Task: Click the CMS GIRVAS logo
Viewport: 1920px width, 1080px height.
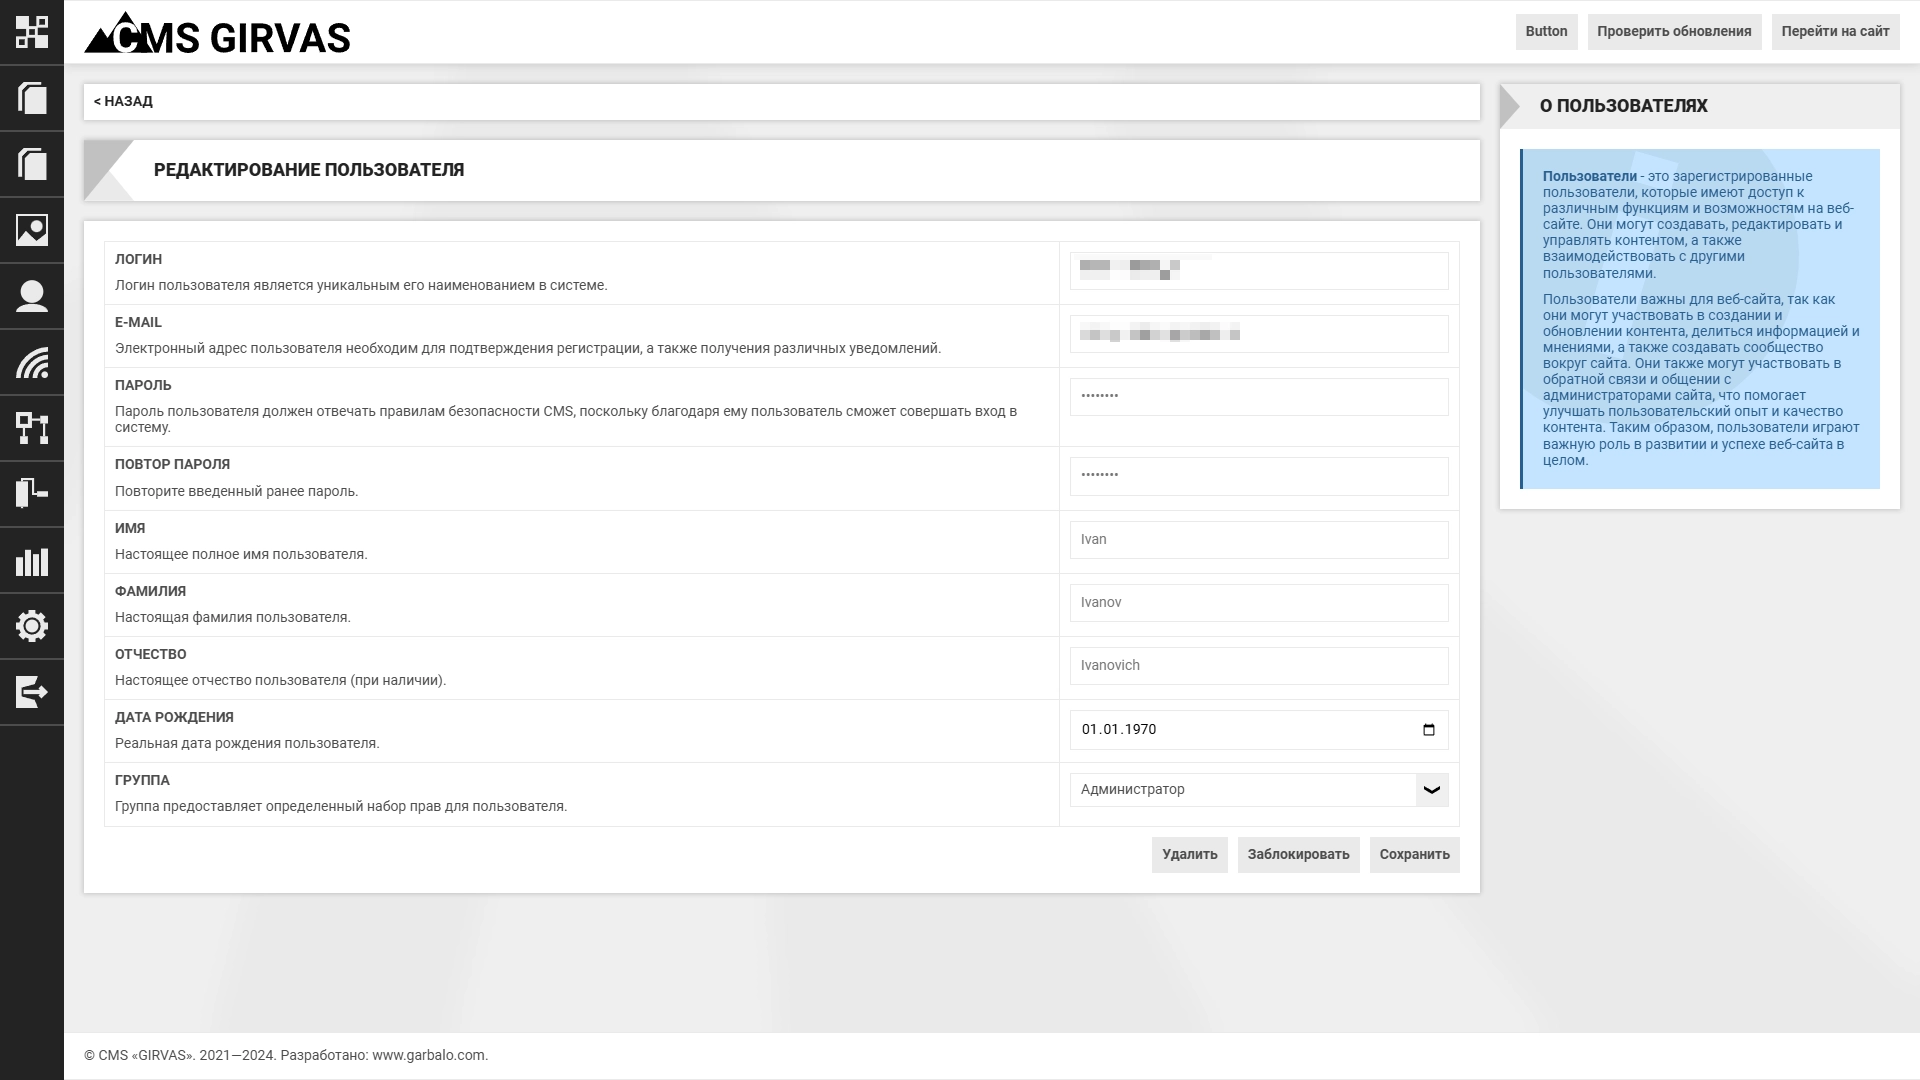Action: point(217,34)
